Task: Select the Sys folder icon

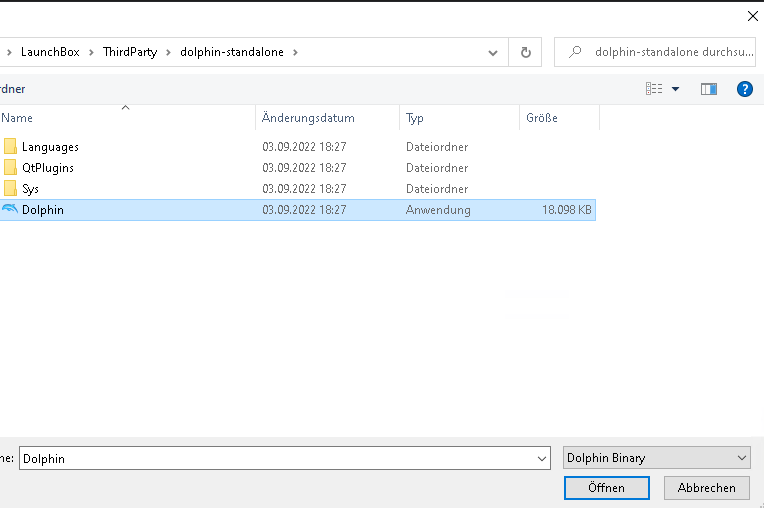Action: (10, 189)
